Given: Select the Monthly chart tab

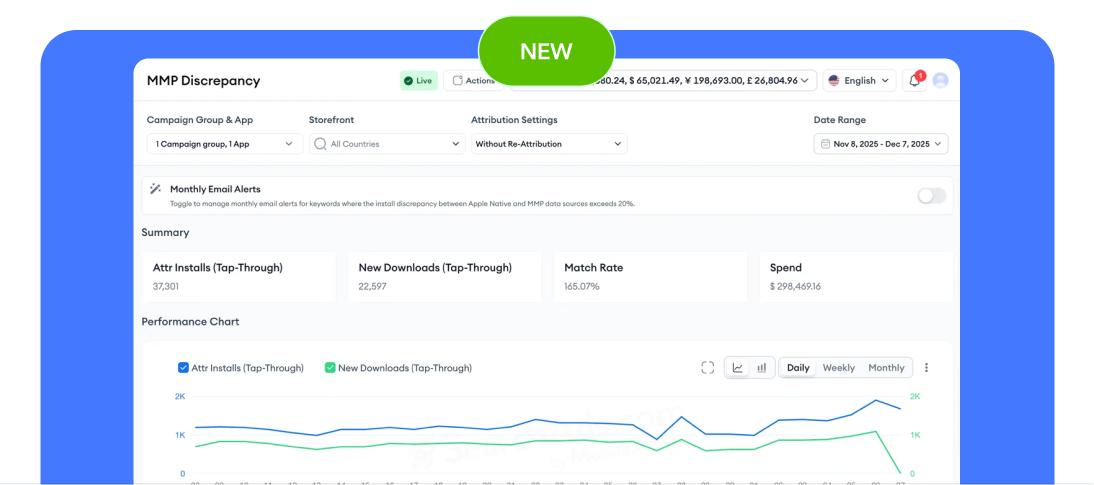Looking at the screenshot, I should (x=886, y=368).
